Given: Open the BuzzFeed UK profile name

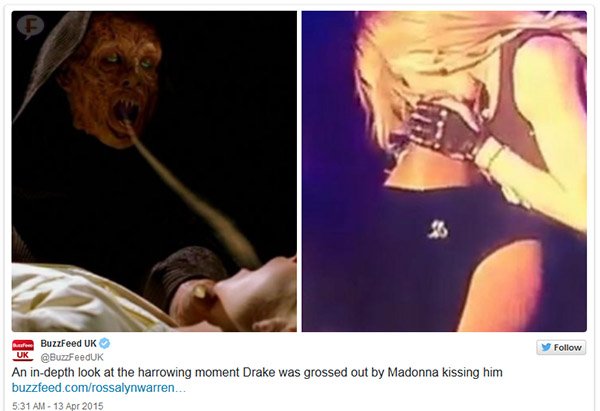Looking at the screenshot, I should point(68,343).
